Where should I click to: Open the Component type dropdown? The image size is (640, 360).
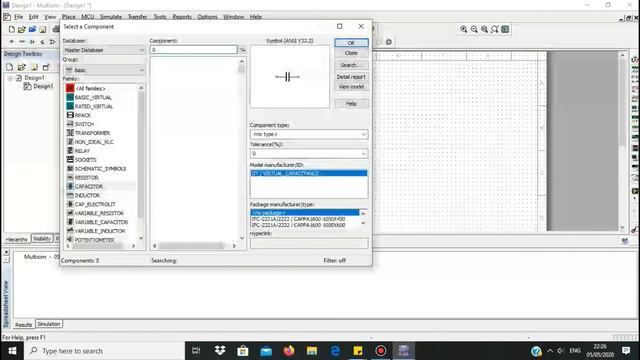point(309,134)
